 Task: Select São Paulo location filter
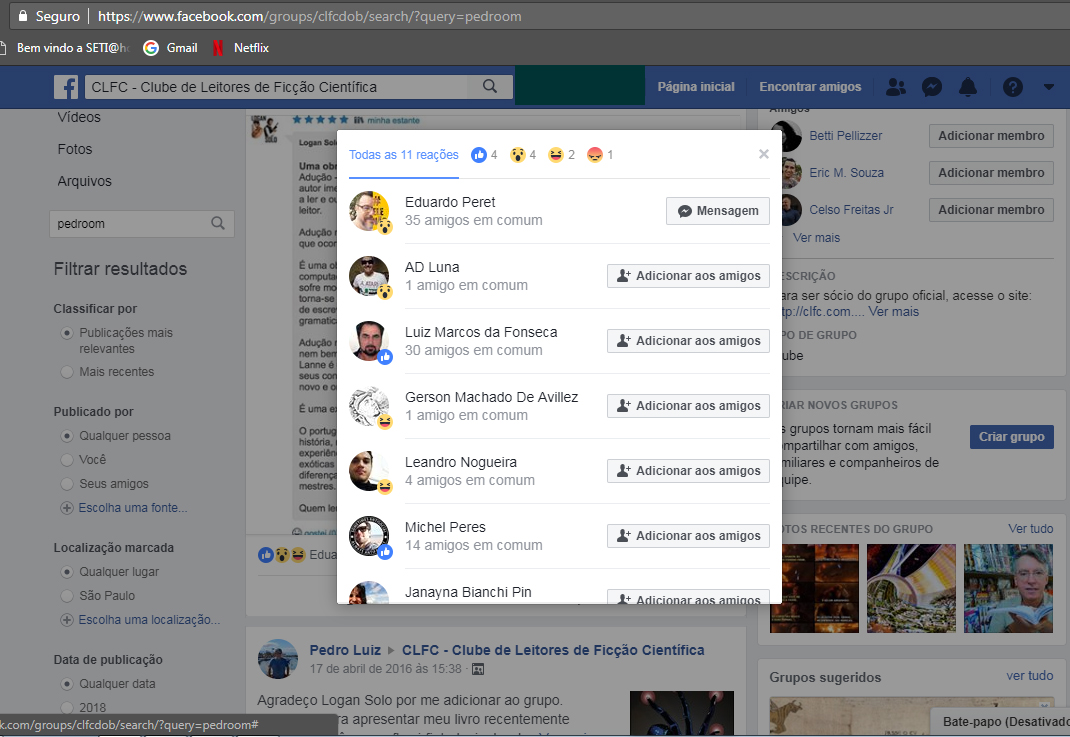pyautogui.click(x=67, y=596)
